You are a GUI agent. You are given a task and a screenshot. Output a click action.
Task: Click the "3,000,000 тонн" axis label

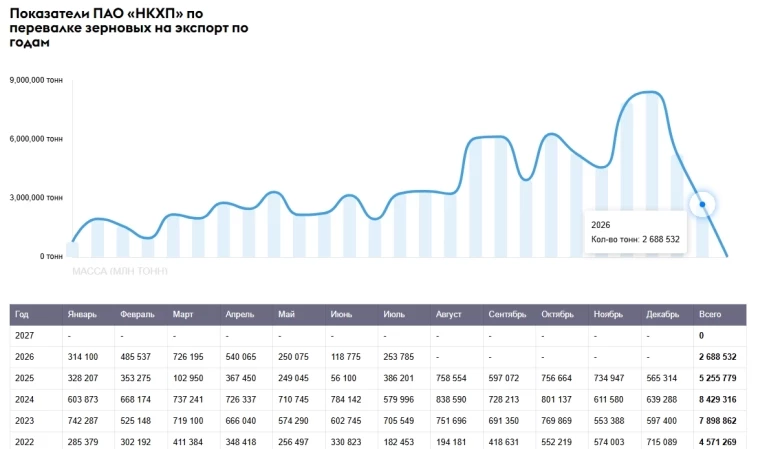click(x=36, y=197)
